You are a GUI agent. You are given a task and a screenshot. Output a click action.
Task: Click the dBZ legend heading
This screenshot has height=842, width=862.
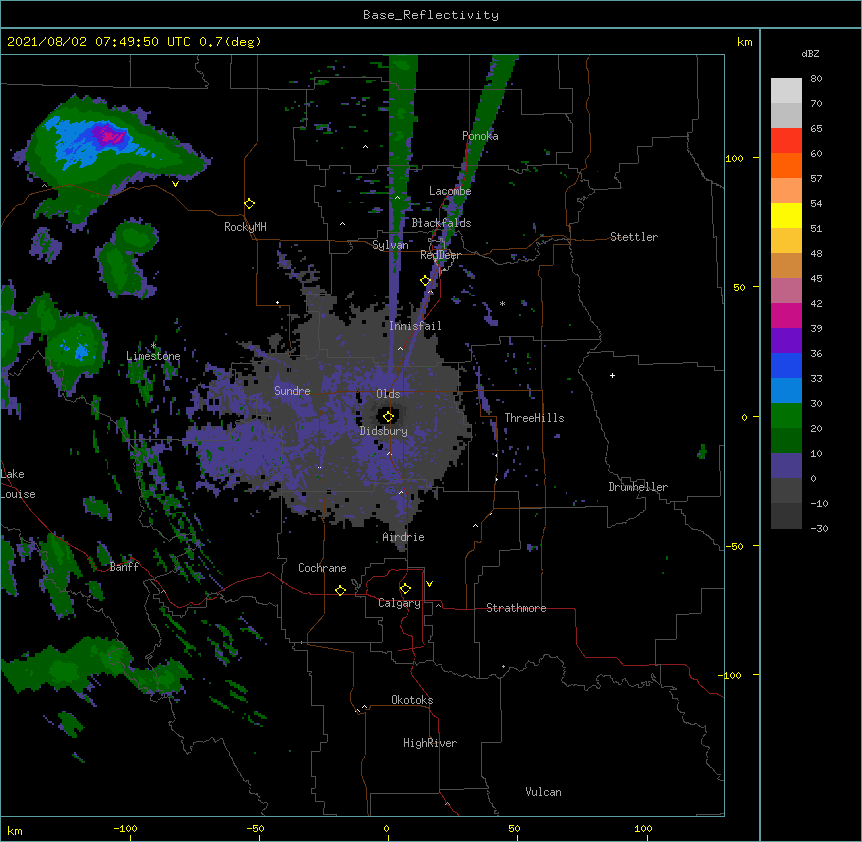point(810,53)
